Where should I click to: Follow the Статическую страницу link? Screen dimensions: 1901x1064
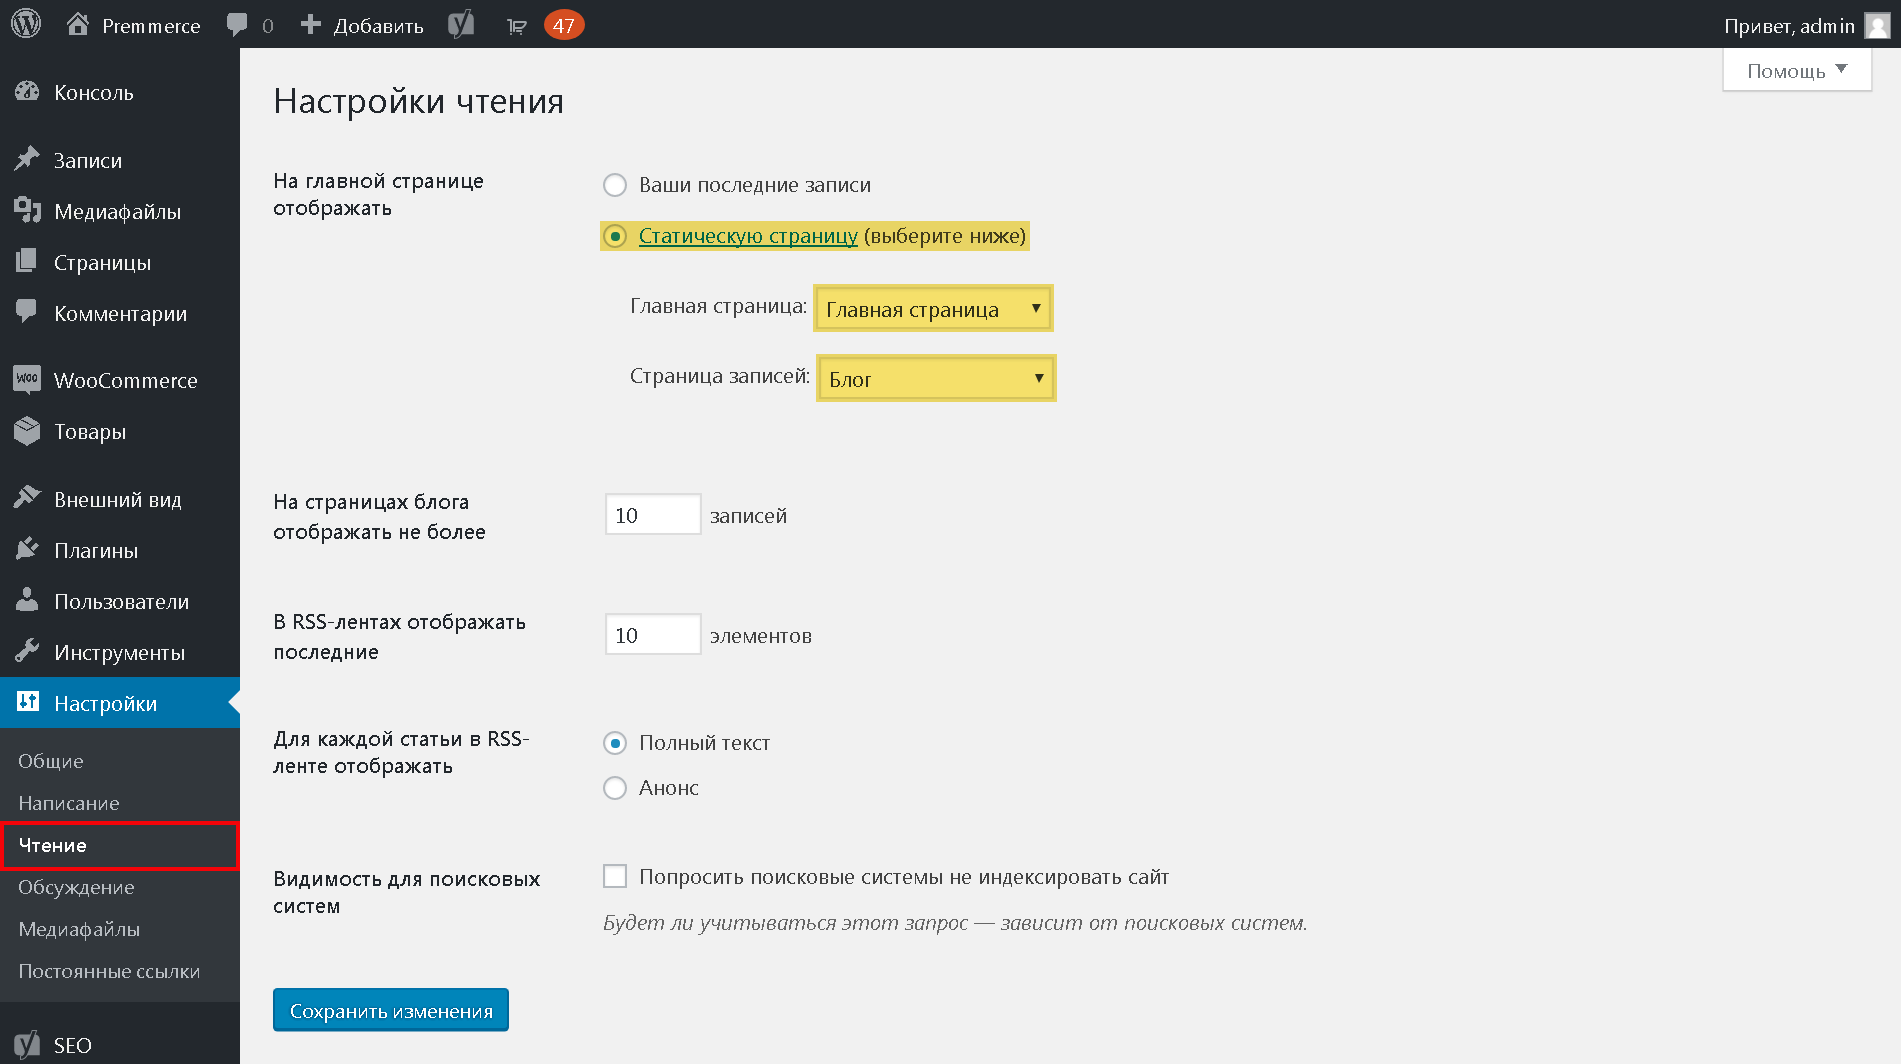coord(748,236)
